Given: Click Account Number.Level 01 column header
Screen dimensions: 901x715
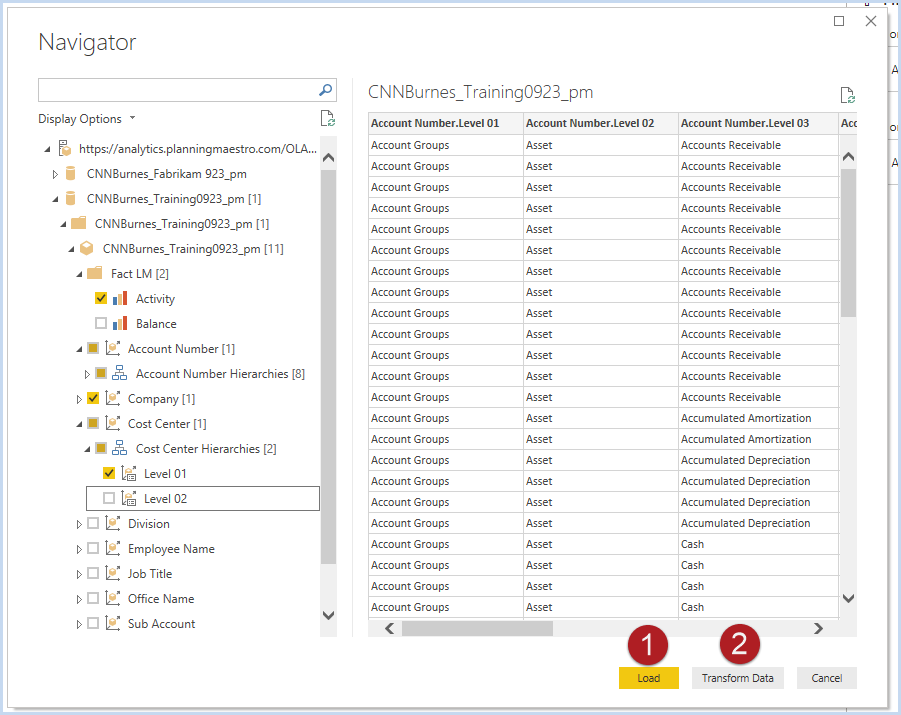Looking at the screenshot, I should point(446,124).
